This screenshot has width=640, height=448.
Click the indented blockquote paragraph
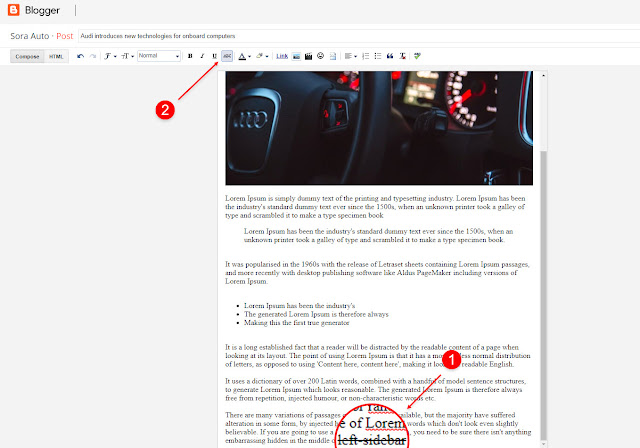pos(378,235)
